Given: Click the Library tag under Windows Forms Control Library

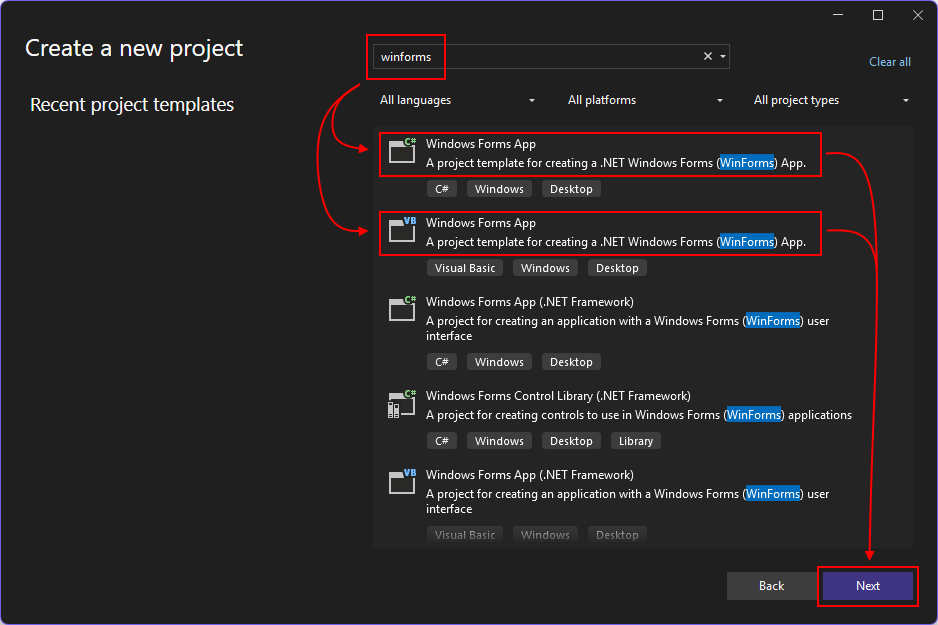Looking at the screenshot, I should click(x=635, y=440).
